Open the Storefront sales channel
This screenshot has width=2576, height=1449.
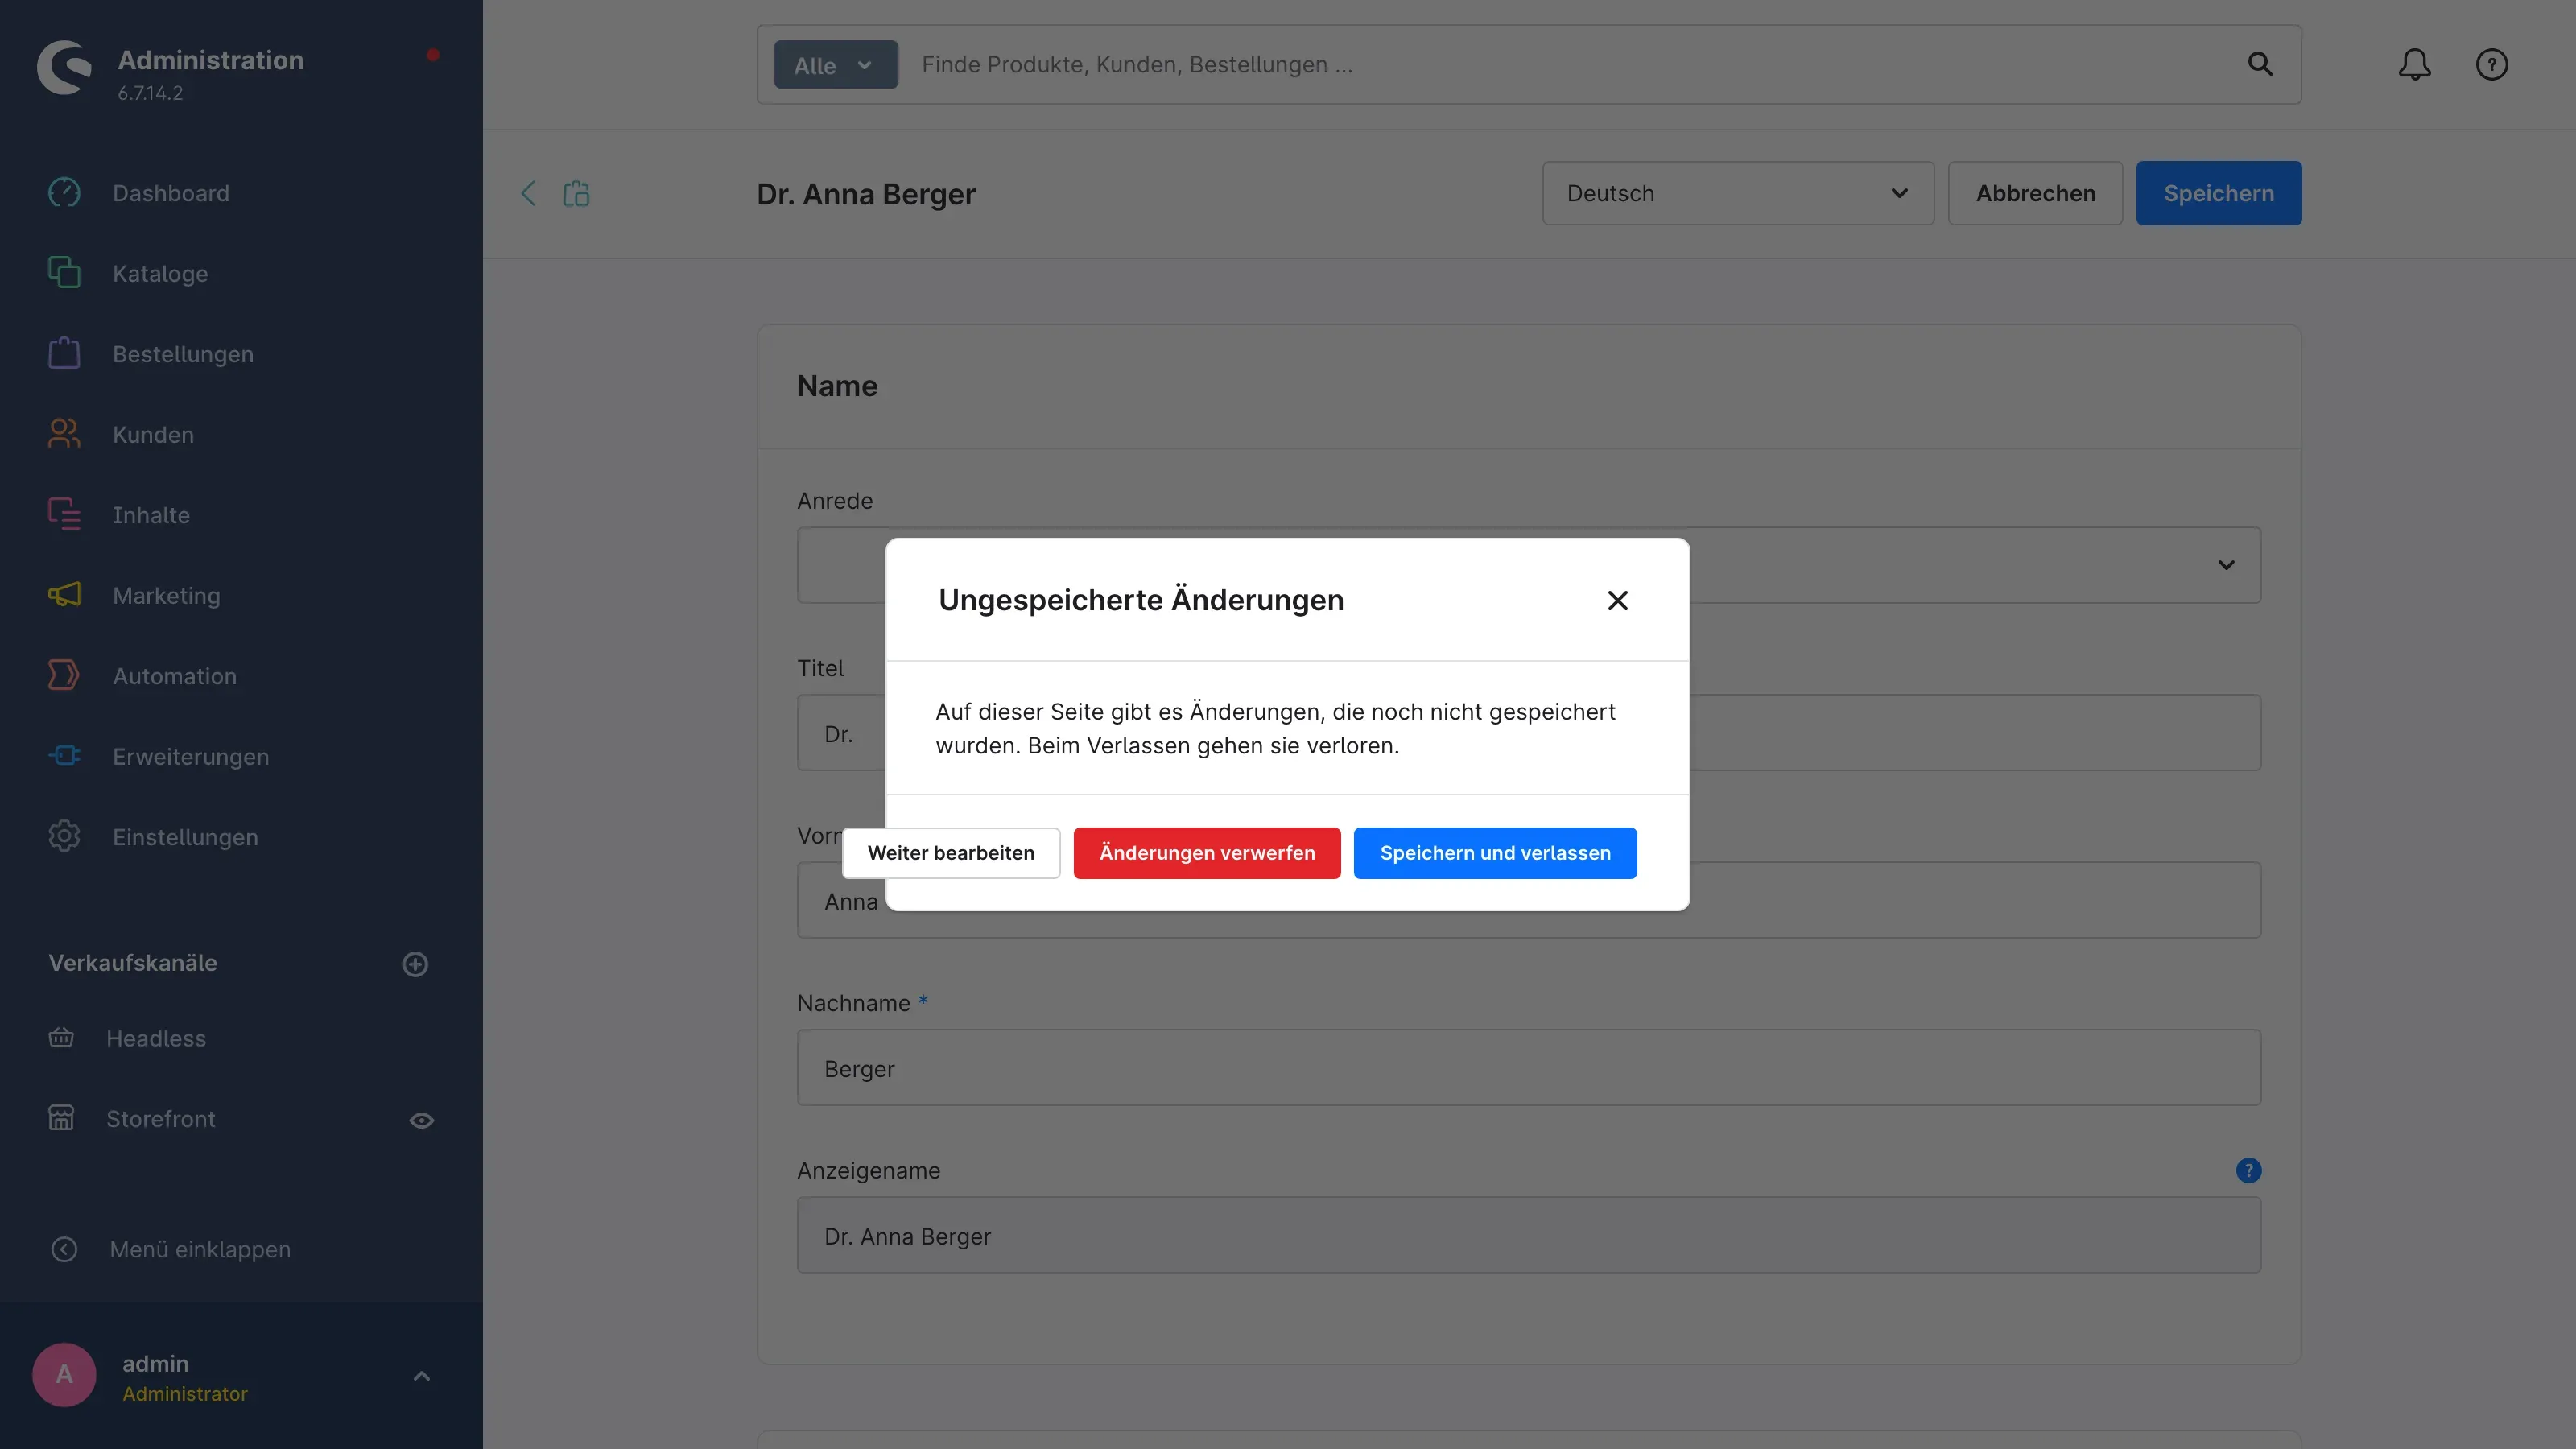tap(160, 1119)
